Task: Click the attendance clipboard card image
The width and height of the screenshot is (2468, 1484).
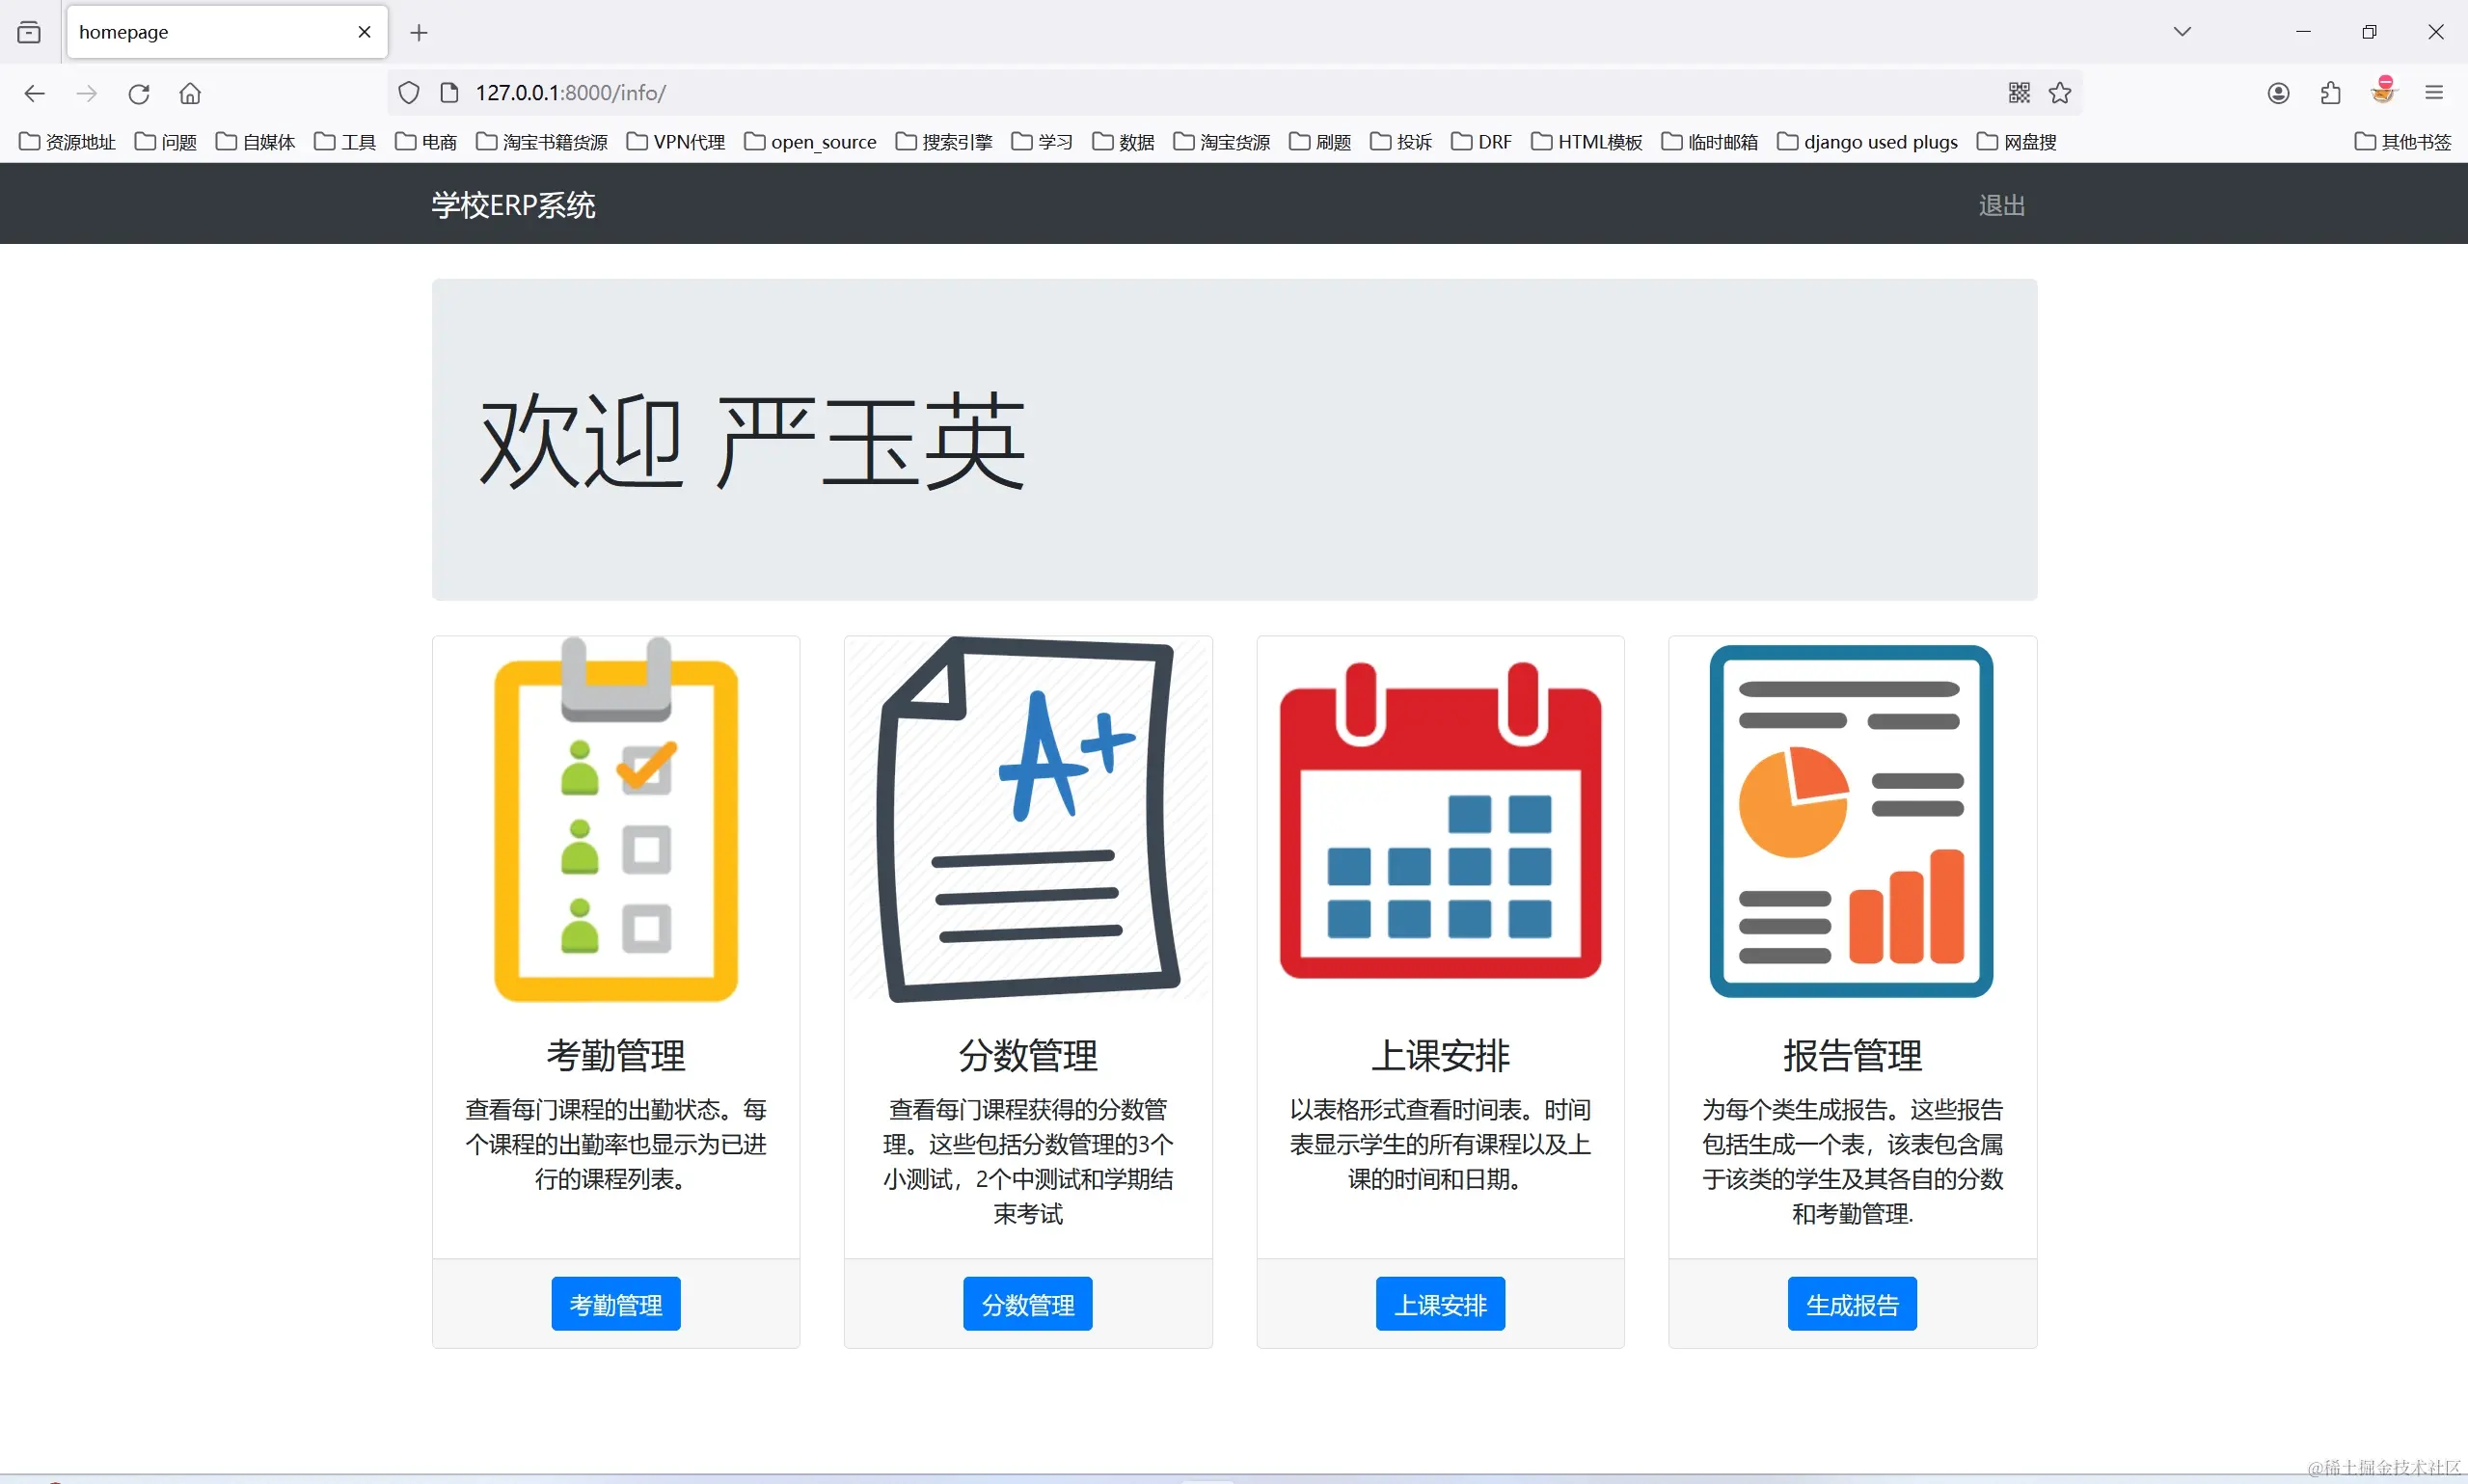Action: tap(616, 820)
